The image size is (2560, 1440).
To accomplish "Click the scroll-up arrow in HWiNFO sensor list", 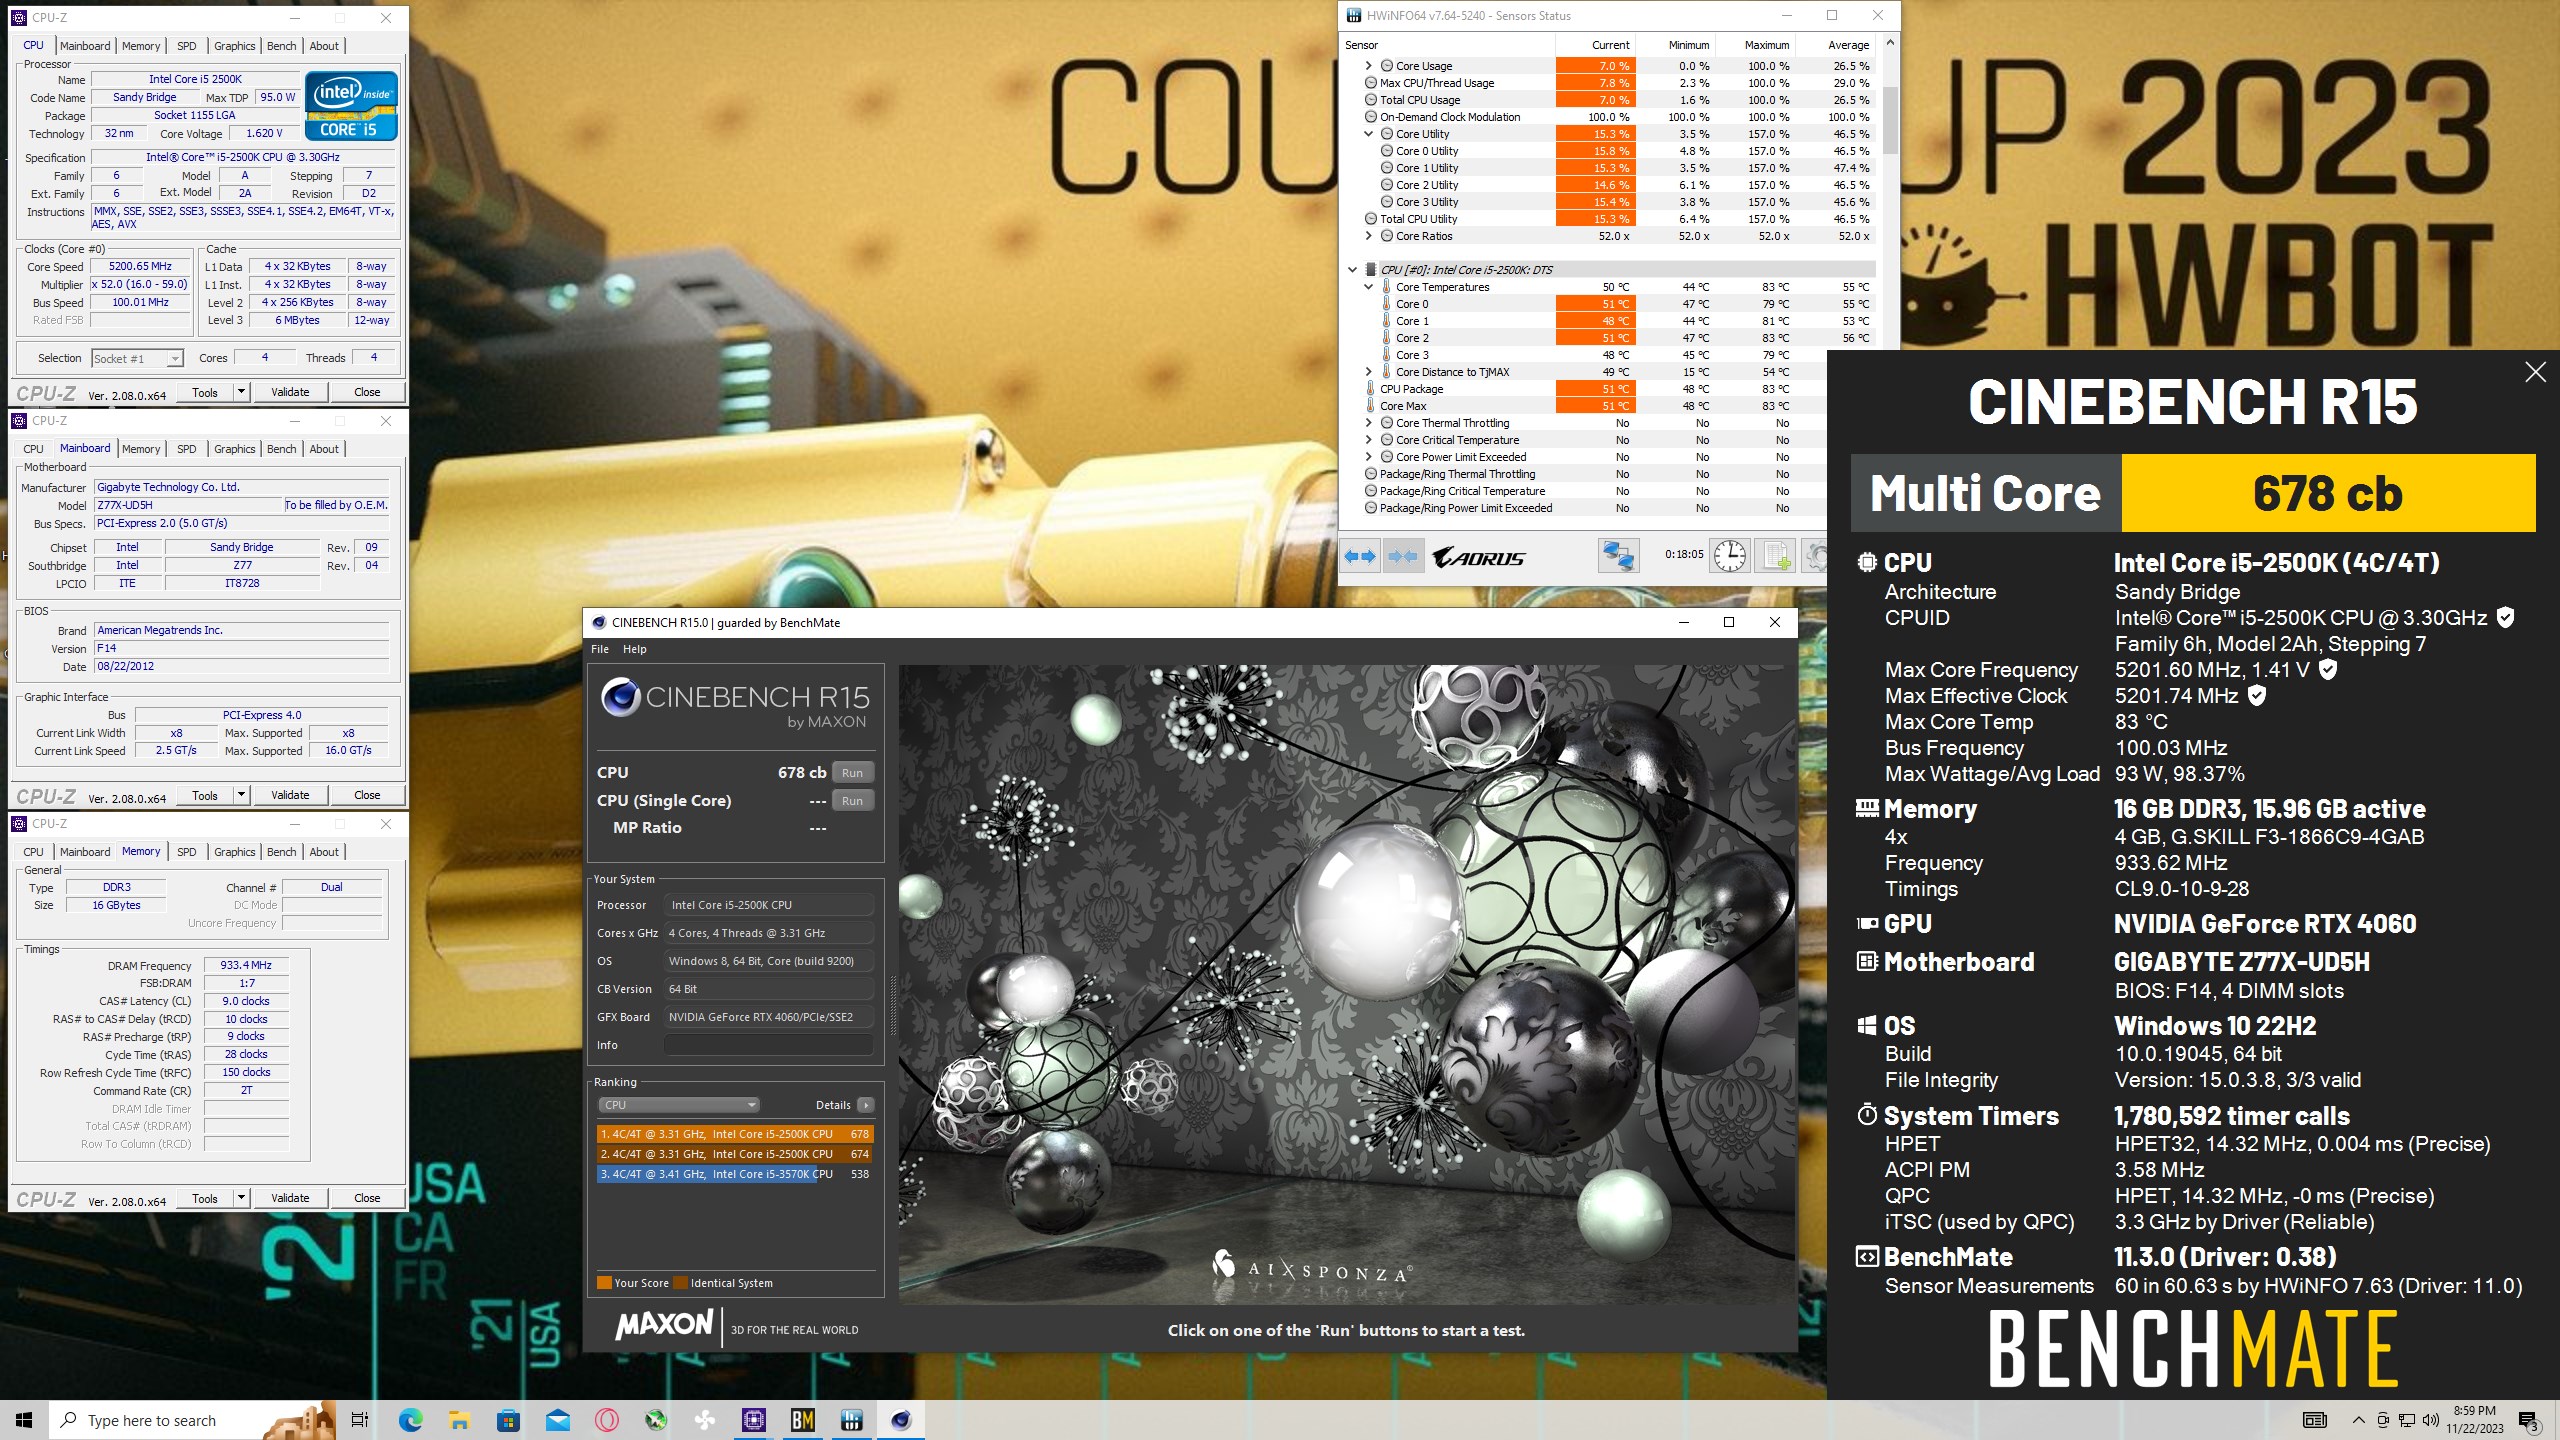I will (x=1890, y=43).
